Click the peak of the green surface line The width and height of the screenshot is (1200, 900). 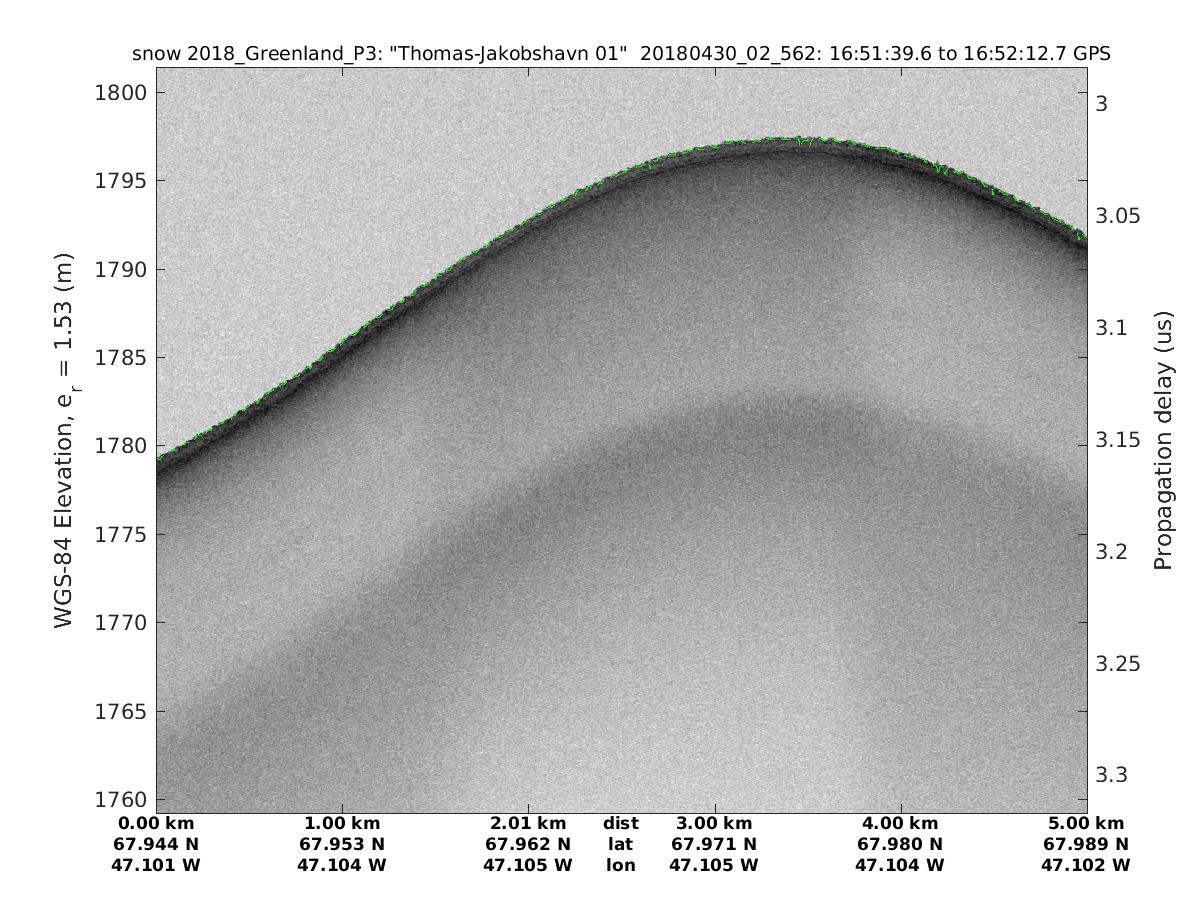(x=790, y=139)
